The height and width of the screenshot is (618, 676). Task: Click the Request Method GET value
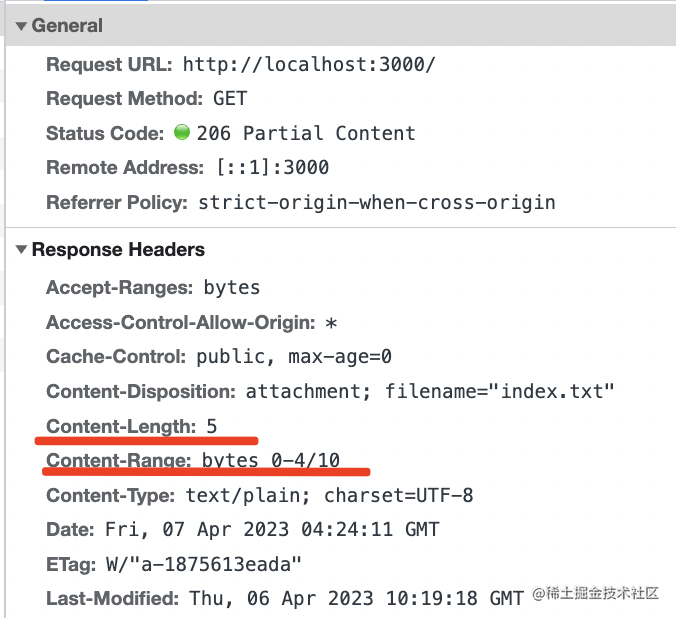[x=230, y=99]
